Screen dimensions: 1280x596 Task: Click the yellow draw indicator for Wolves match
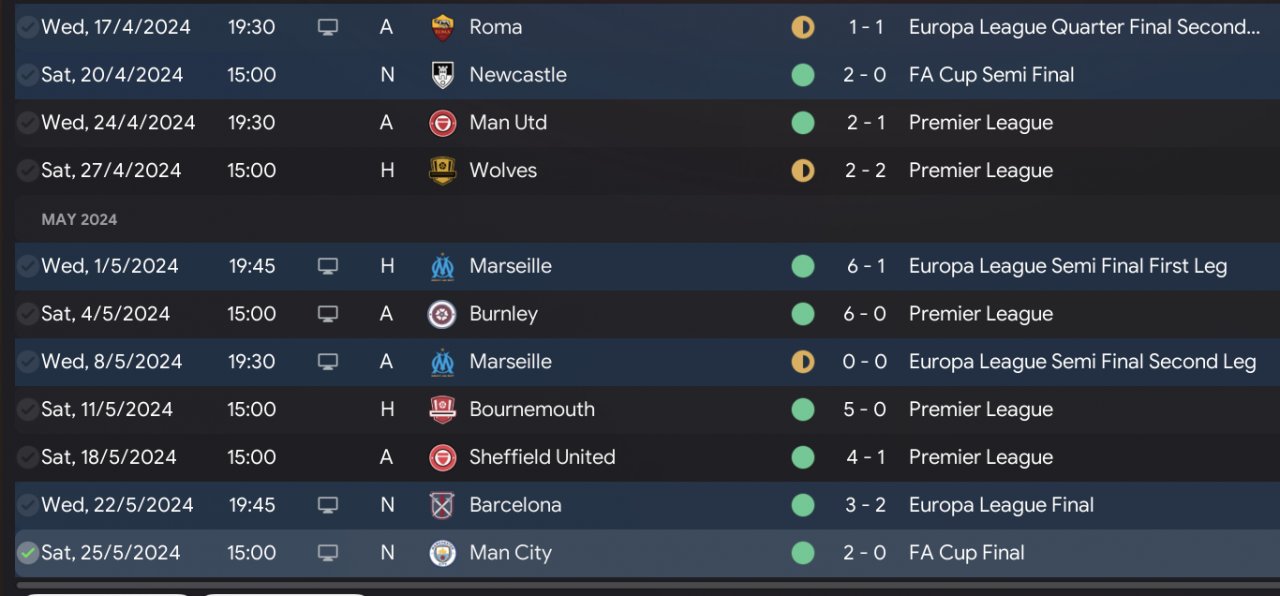pyautogui.click(x=803, y=171)
